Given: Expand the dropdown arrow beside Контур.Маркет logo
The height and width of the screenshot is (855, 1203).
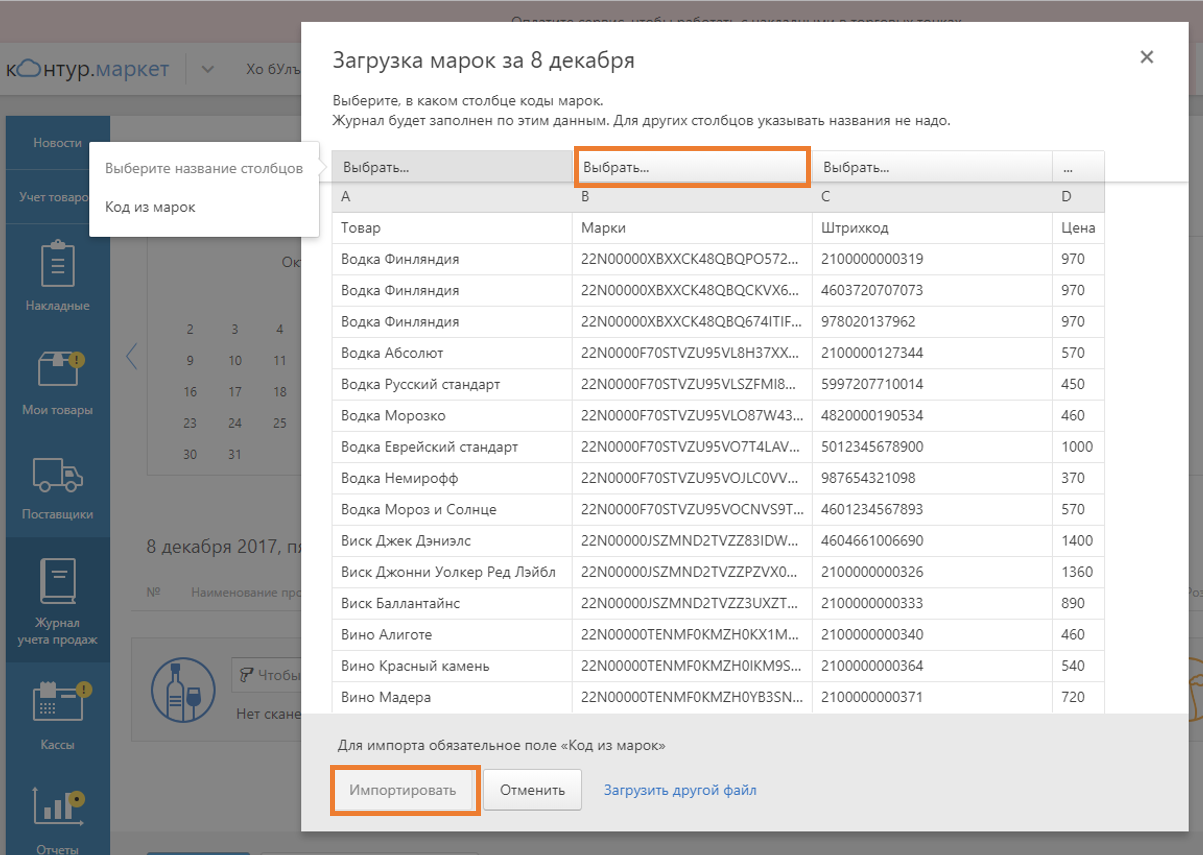Looking at the screenshot, I should (208, 70).
